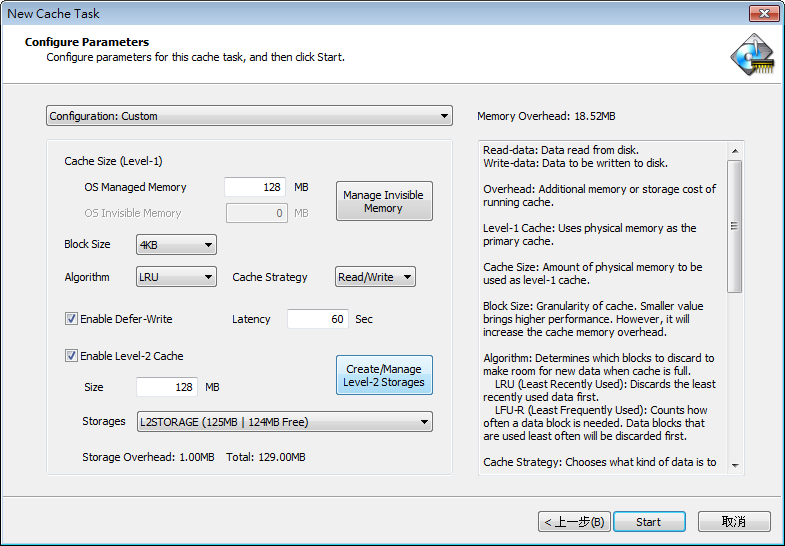Click the help text scroll down arrow
The image size is (785, 546).
click(x=734, y=465)
